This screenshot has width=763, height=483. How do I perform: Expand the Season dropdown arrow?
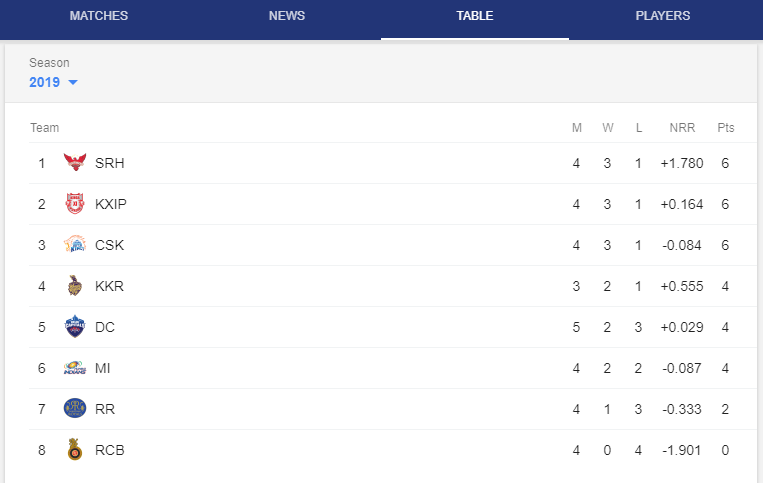click(x=73, y=82)
